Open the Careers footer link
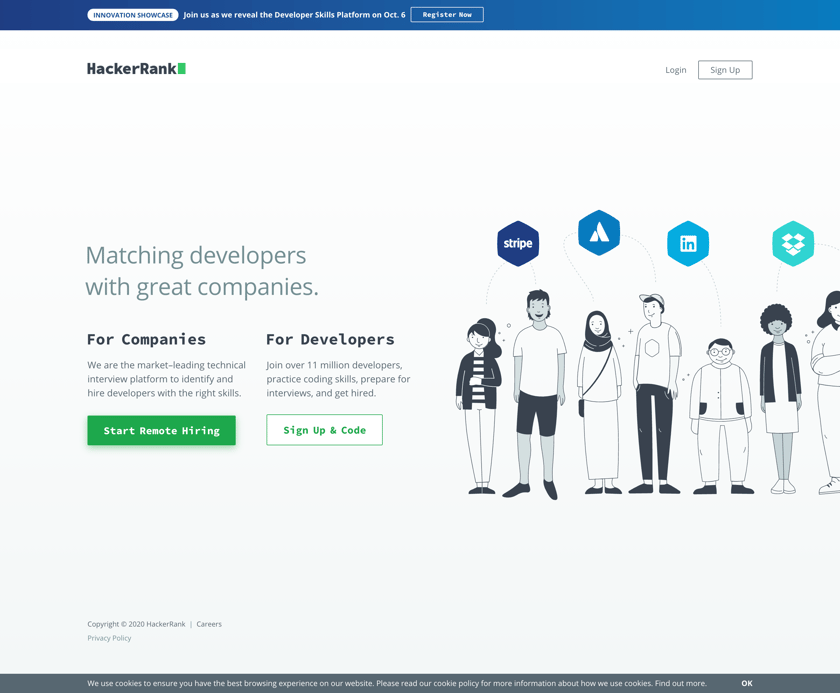The height and width of the screenshot is (693, 840). pyautogui.click(x=209, y=624)
